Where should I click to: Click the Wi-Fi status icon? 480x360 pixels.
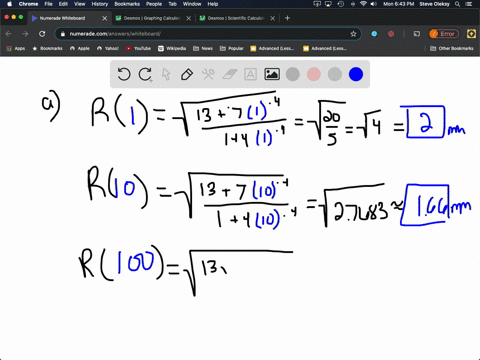click(363, 4)
